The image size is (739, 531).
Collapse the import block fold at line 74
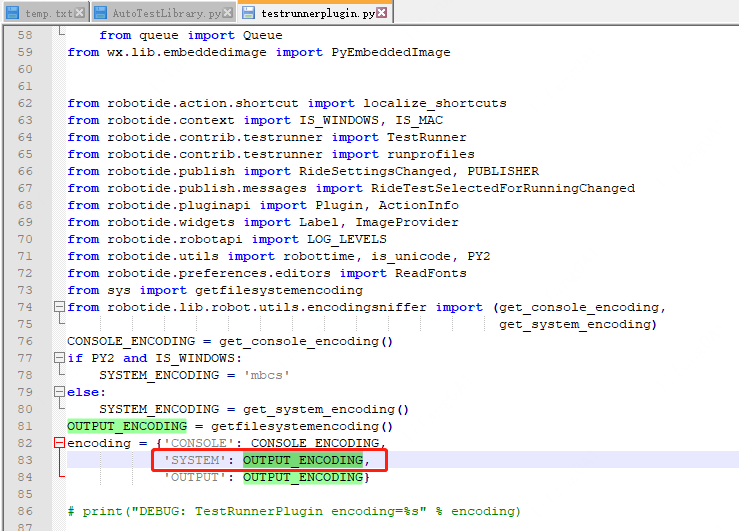(x=59, y=307)
